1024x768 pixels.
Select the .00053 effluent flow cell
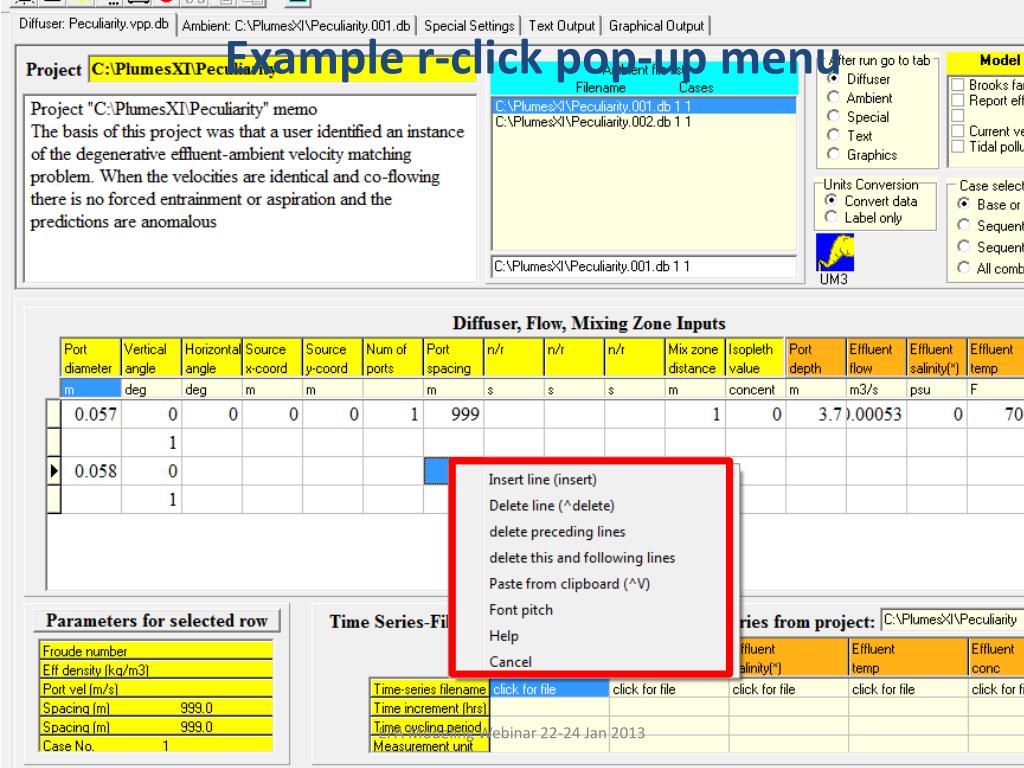point(876,414)
